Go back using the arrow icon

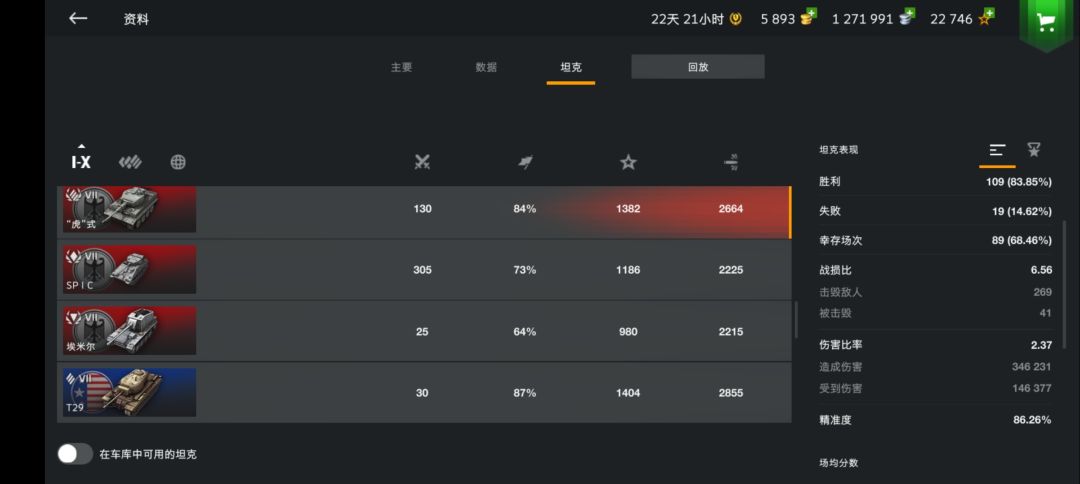[78, 19]
